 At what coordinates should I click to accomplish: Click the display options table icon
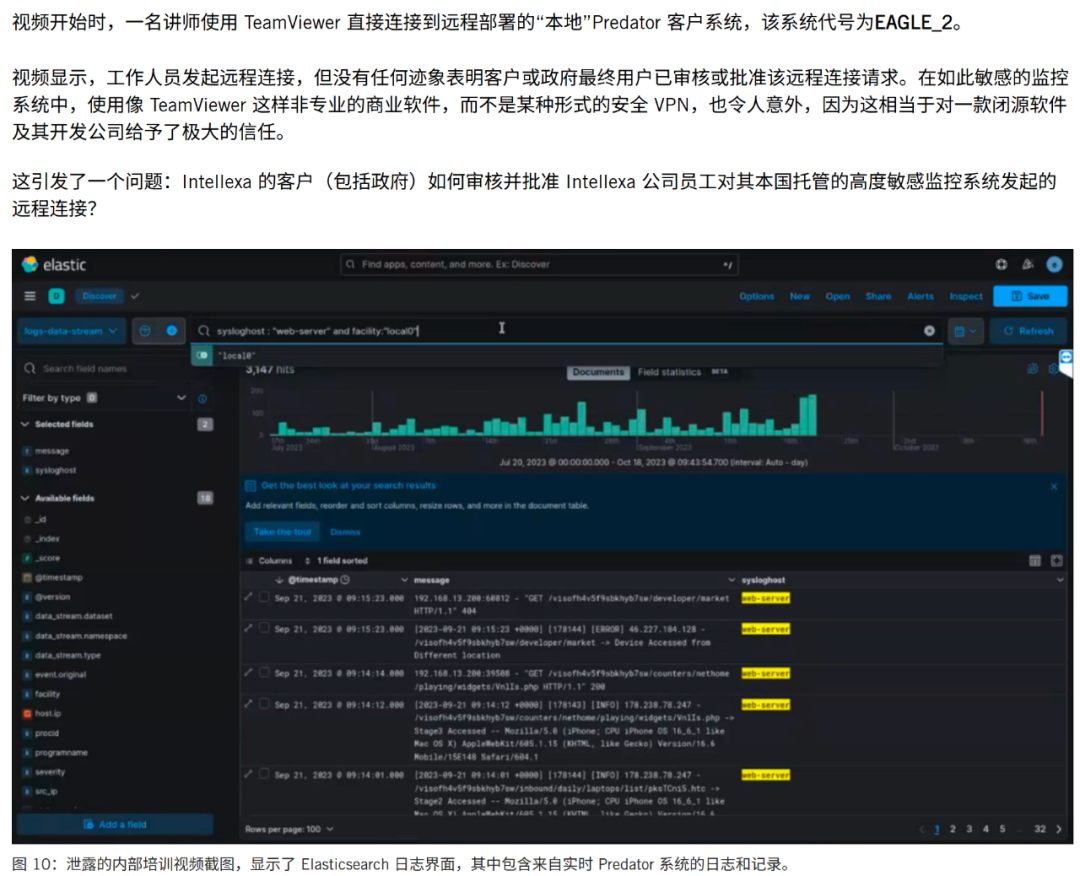(1035, 561)
